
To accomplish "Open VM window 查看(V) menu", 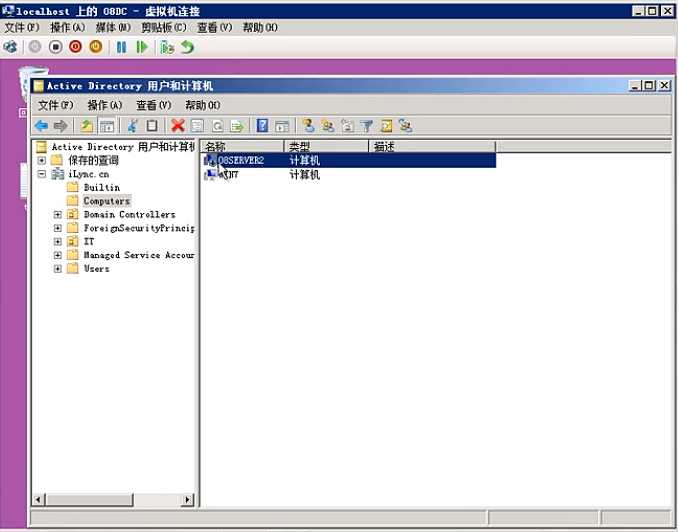I will [x=214, y=28].
